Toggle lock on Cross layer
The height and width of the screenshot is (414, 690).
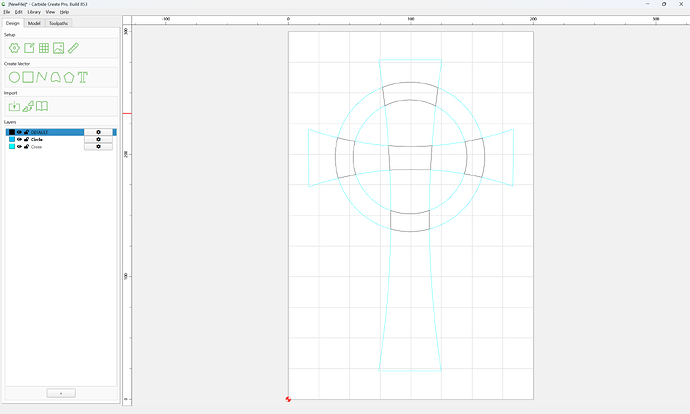pos(26,147)
